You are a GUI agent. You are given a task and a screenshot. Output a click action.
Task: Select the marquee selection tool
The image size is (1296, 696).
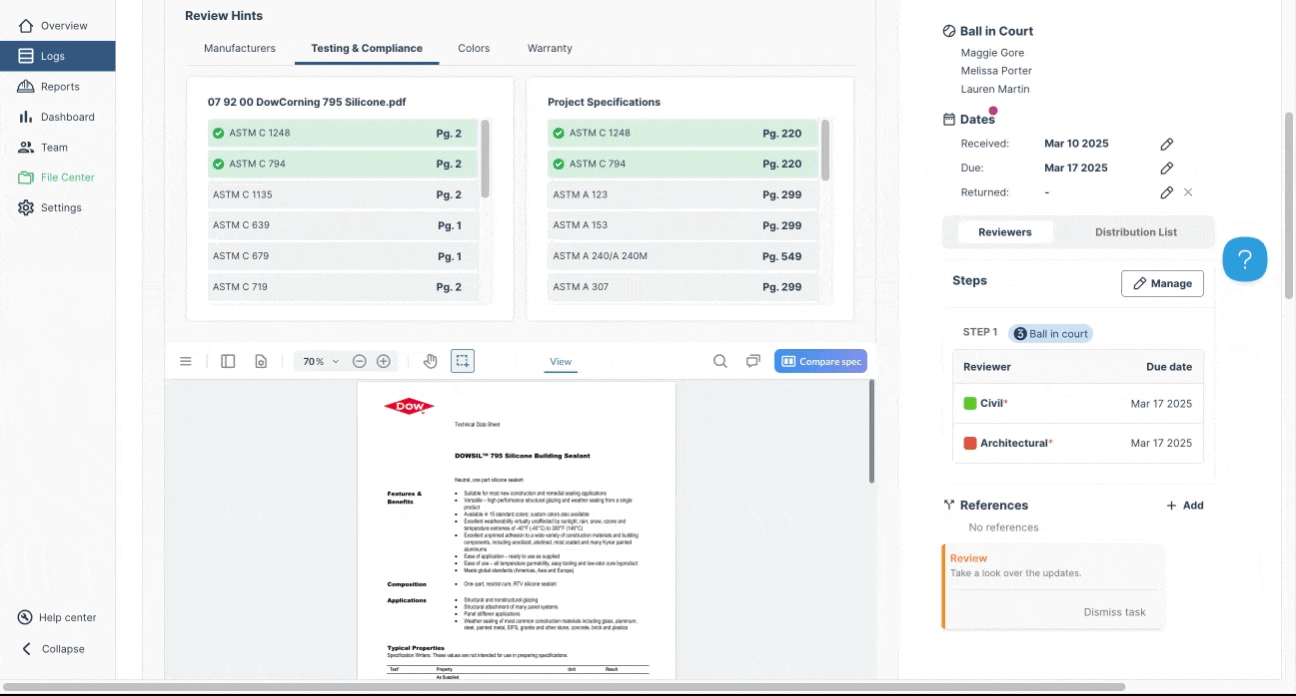pos(462,361)
